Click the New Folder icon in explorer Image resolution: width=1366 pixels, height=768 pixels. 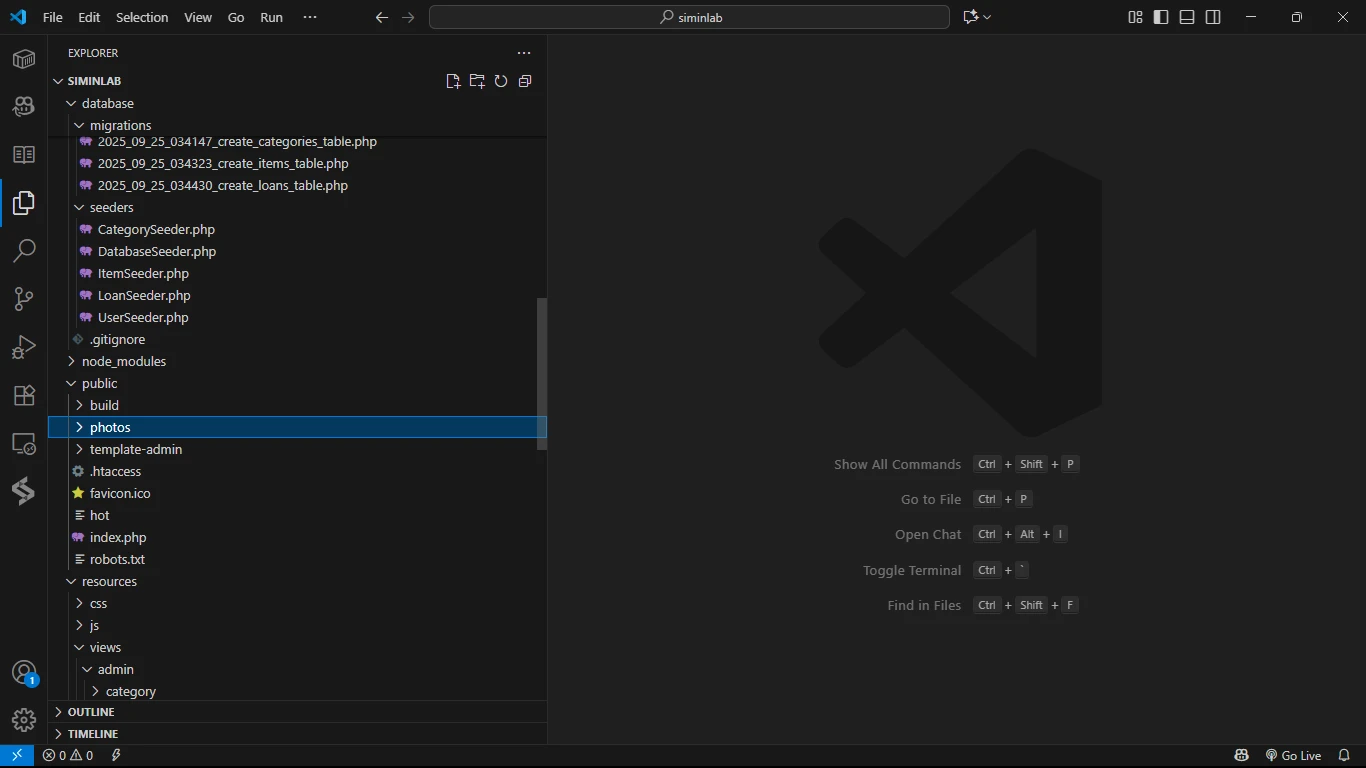pyautogui.click(x=477, y=81)
